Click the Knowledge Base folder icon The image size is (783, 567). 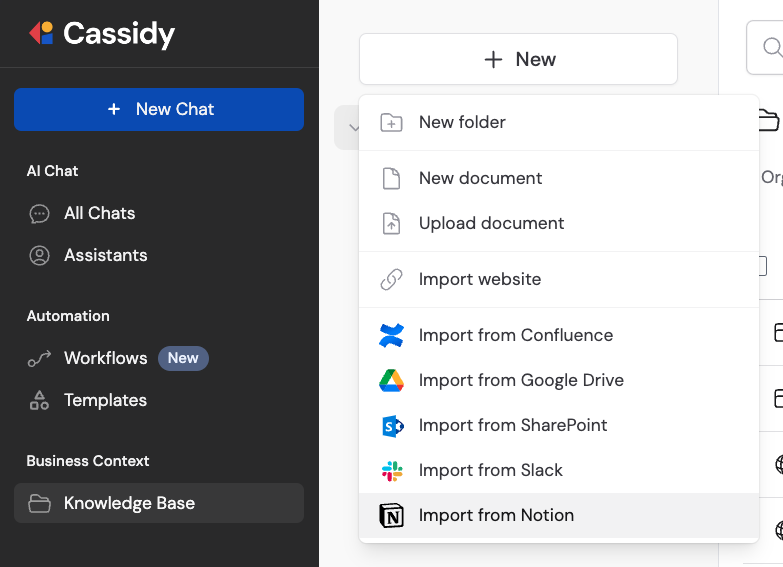coord(39,504)
